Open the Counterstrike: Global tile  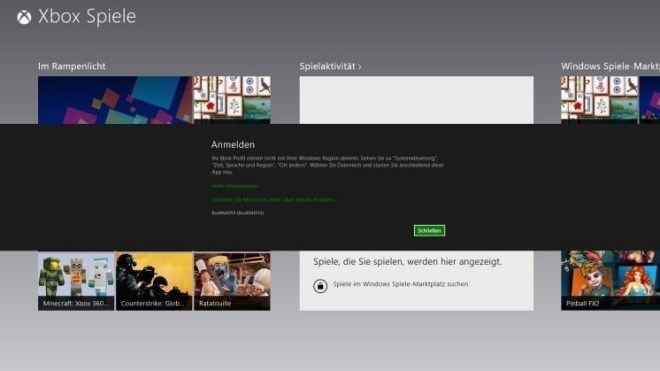point(154,281)
